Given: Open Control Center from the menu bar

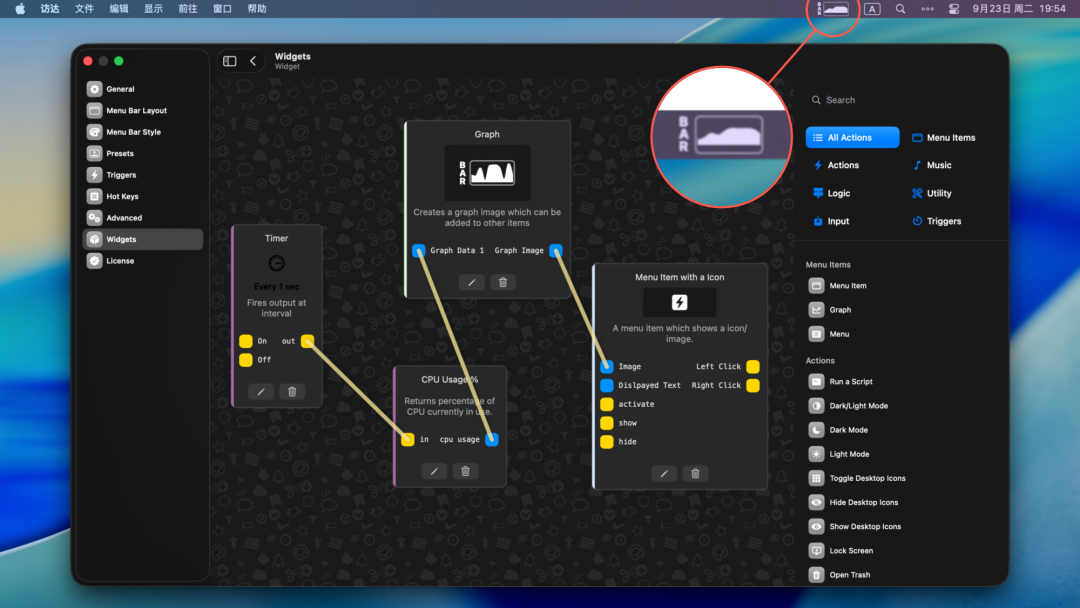Looking at the screenshot, I should pyautogui.click(x=954, y=9).
